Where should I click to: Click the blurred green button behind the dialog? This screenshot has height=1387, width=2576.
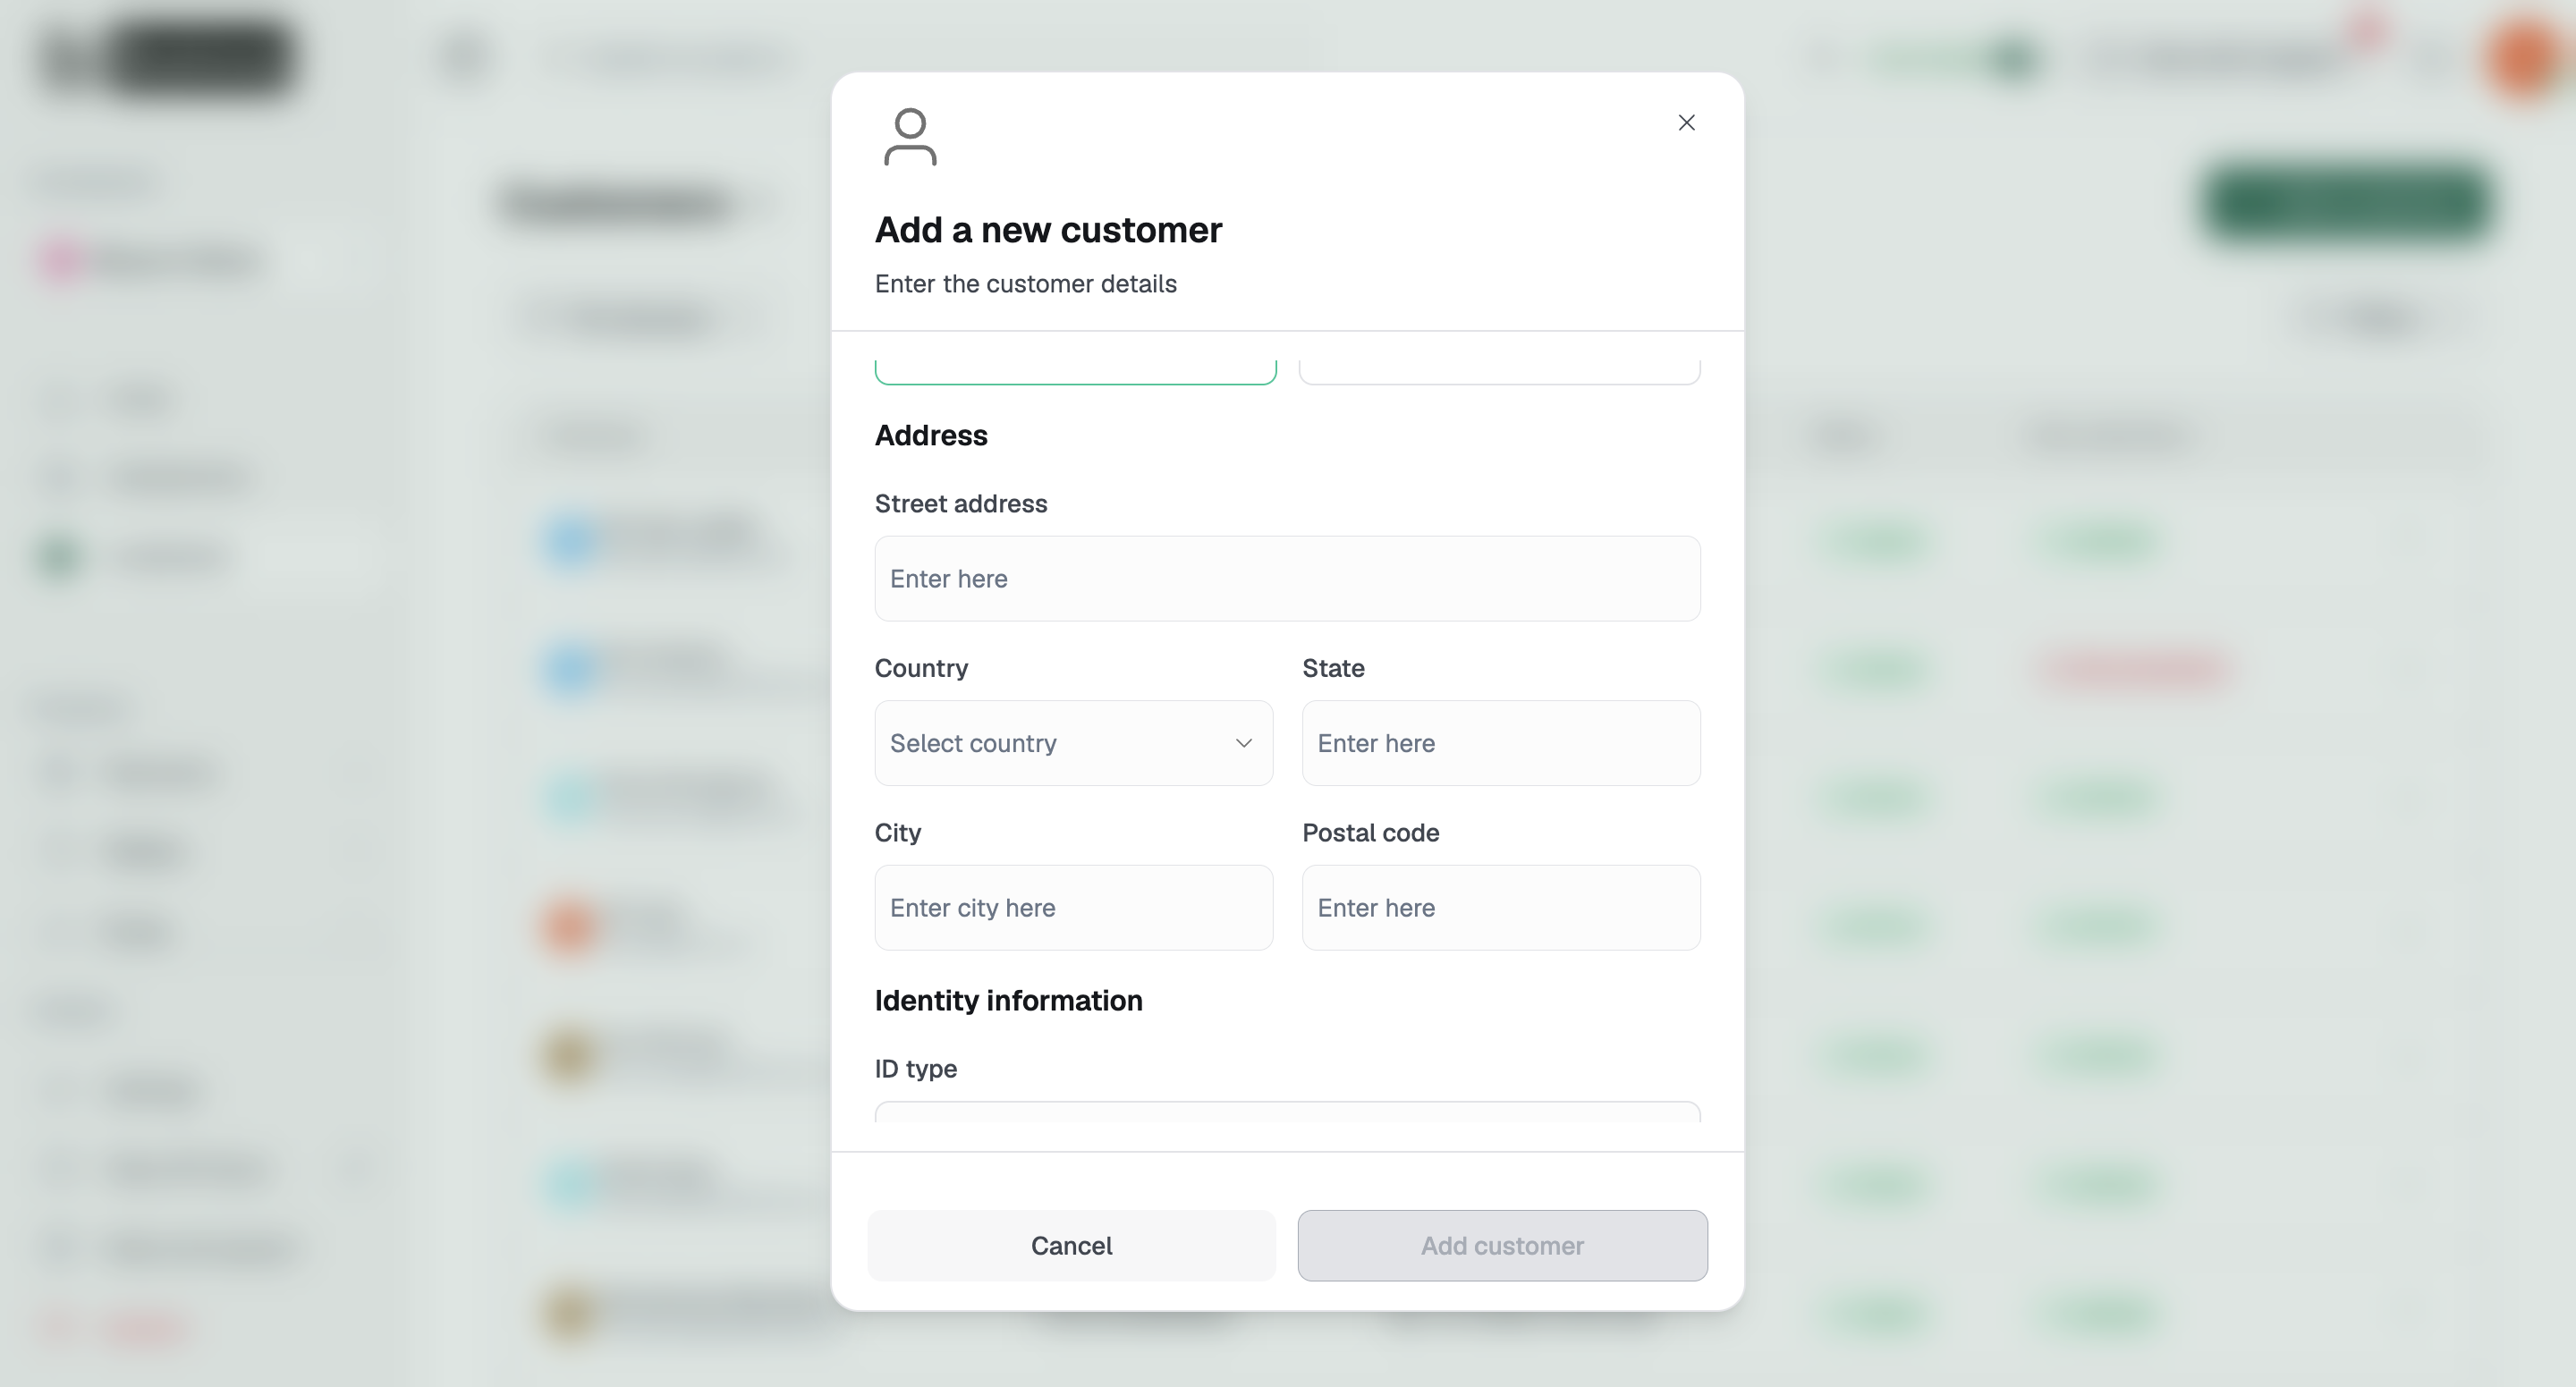(2347, 202)
